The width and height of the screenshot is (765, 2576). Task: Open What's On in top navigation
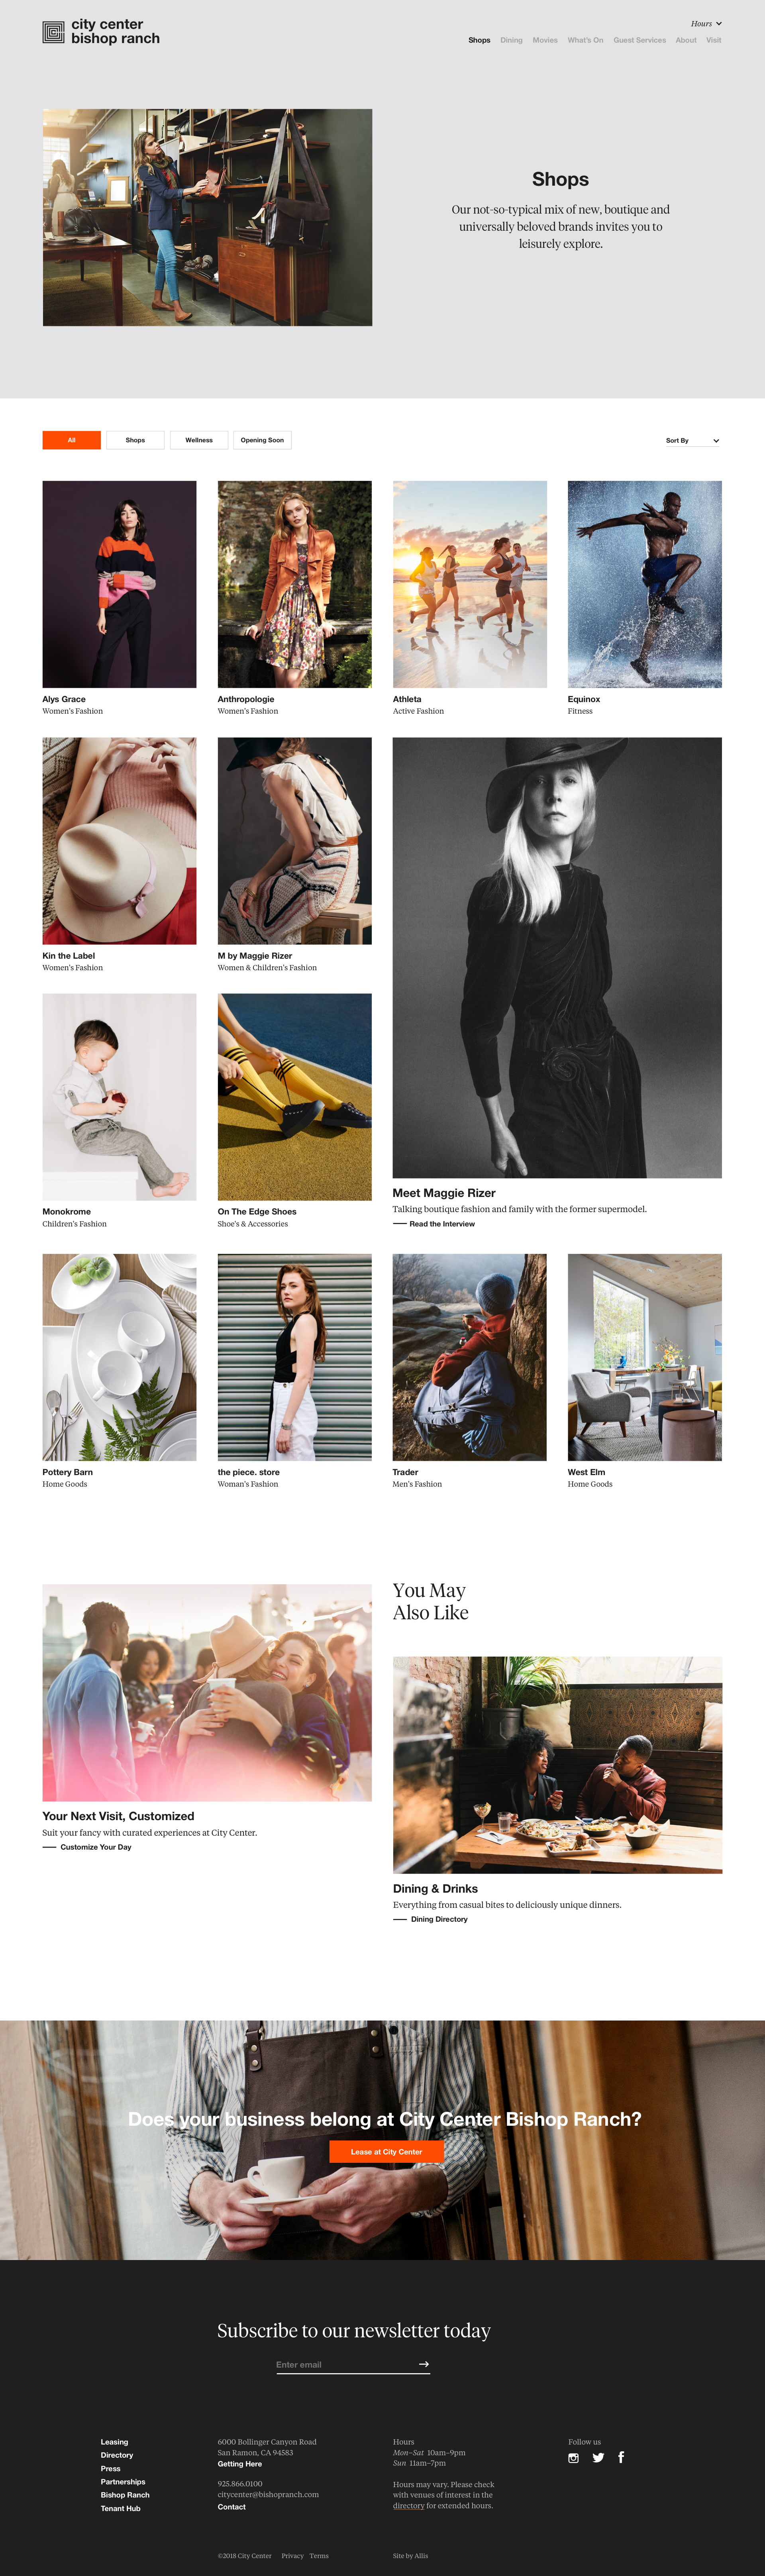[x=585, y=40]
